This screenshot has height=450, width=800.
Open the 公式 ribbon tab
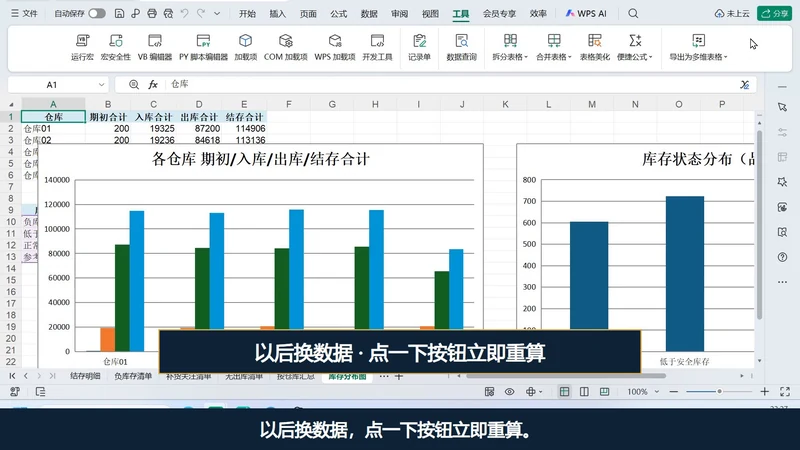click(x=338, y=14)
